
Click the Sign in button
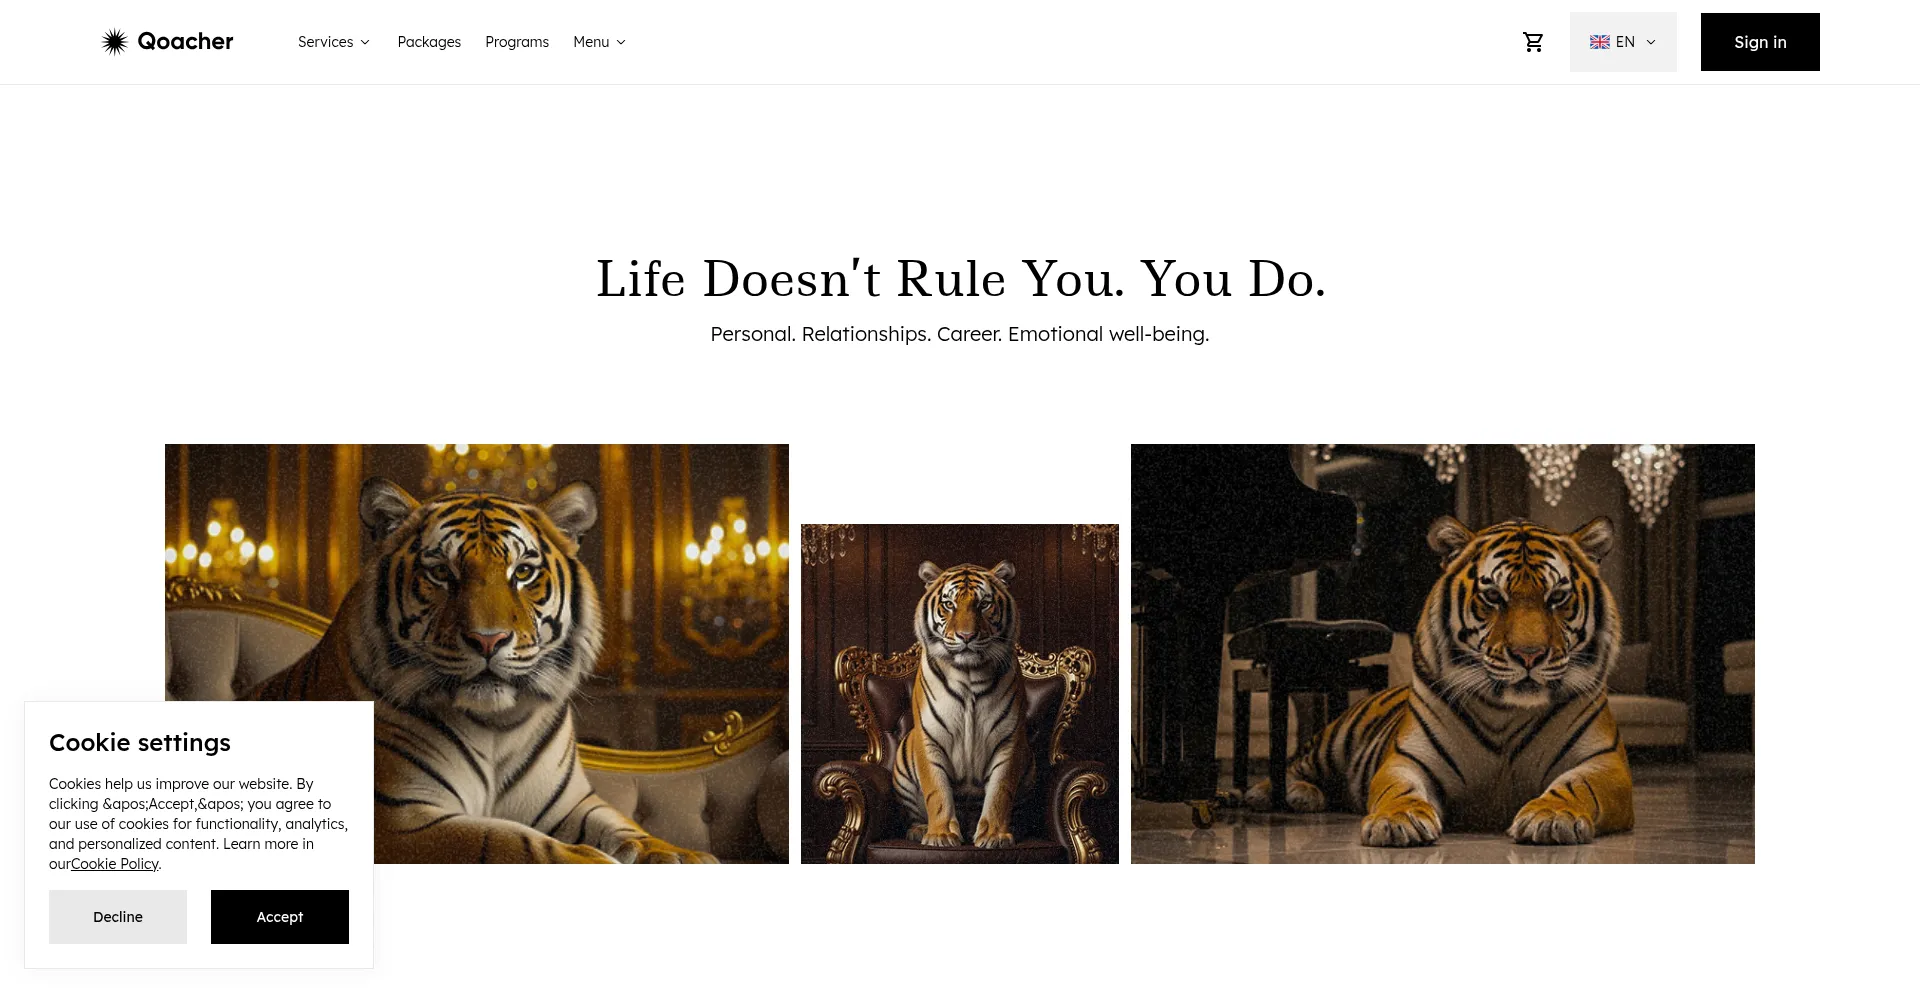point(1760,42)
